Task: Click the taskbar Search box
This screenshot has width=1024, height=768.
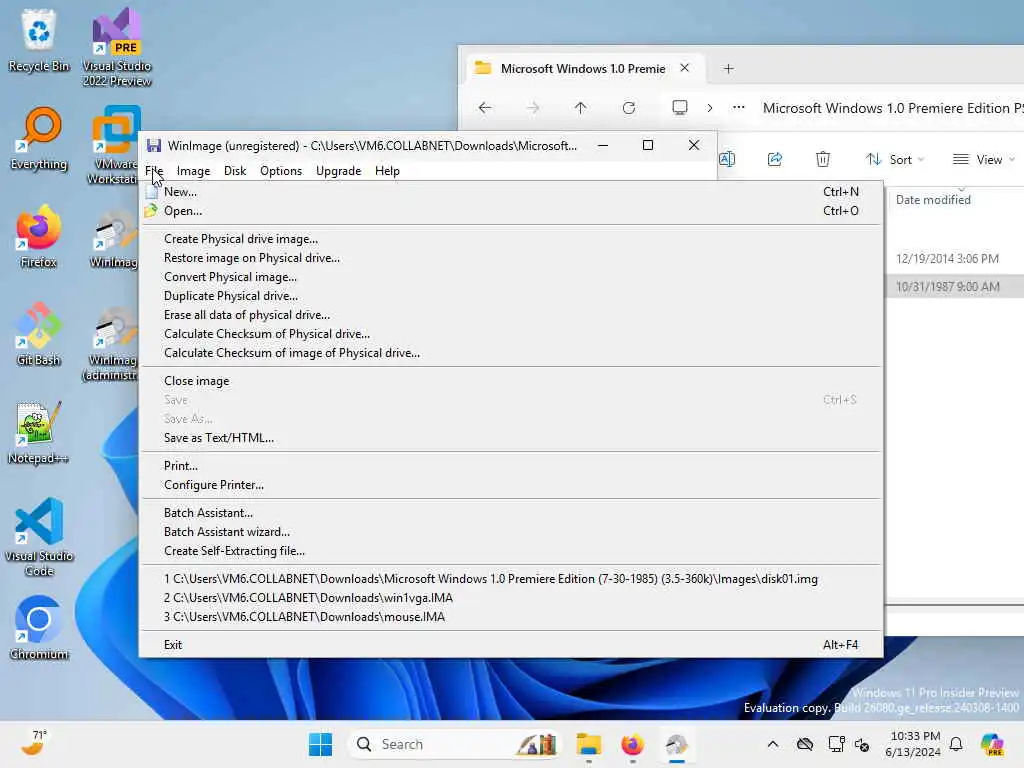Action: point(455,744)
